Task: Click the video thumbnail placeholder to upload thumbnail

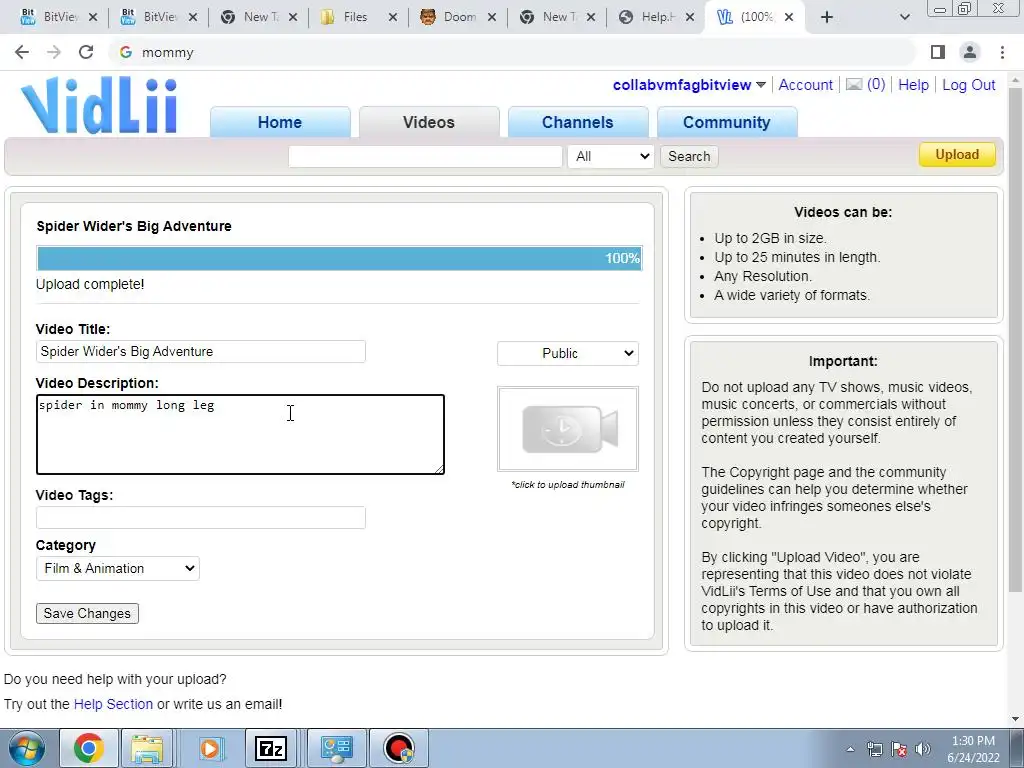Action: click(568, 429)
